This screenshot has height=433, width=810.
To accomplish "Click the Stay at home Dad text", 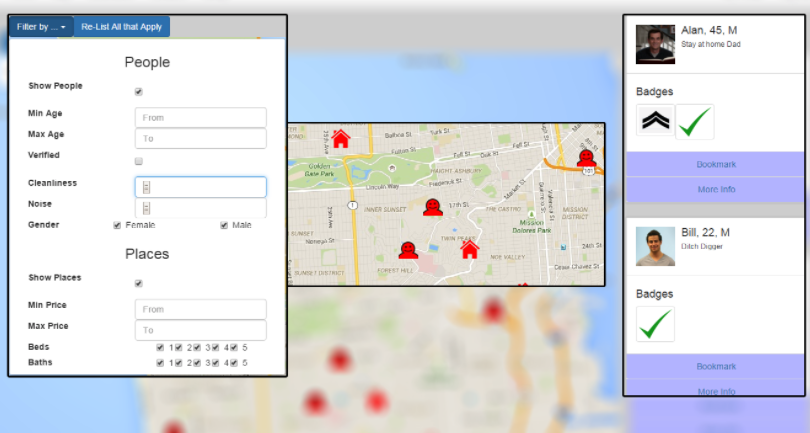I will [710, 44].
